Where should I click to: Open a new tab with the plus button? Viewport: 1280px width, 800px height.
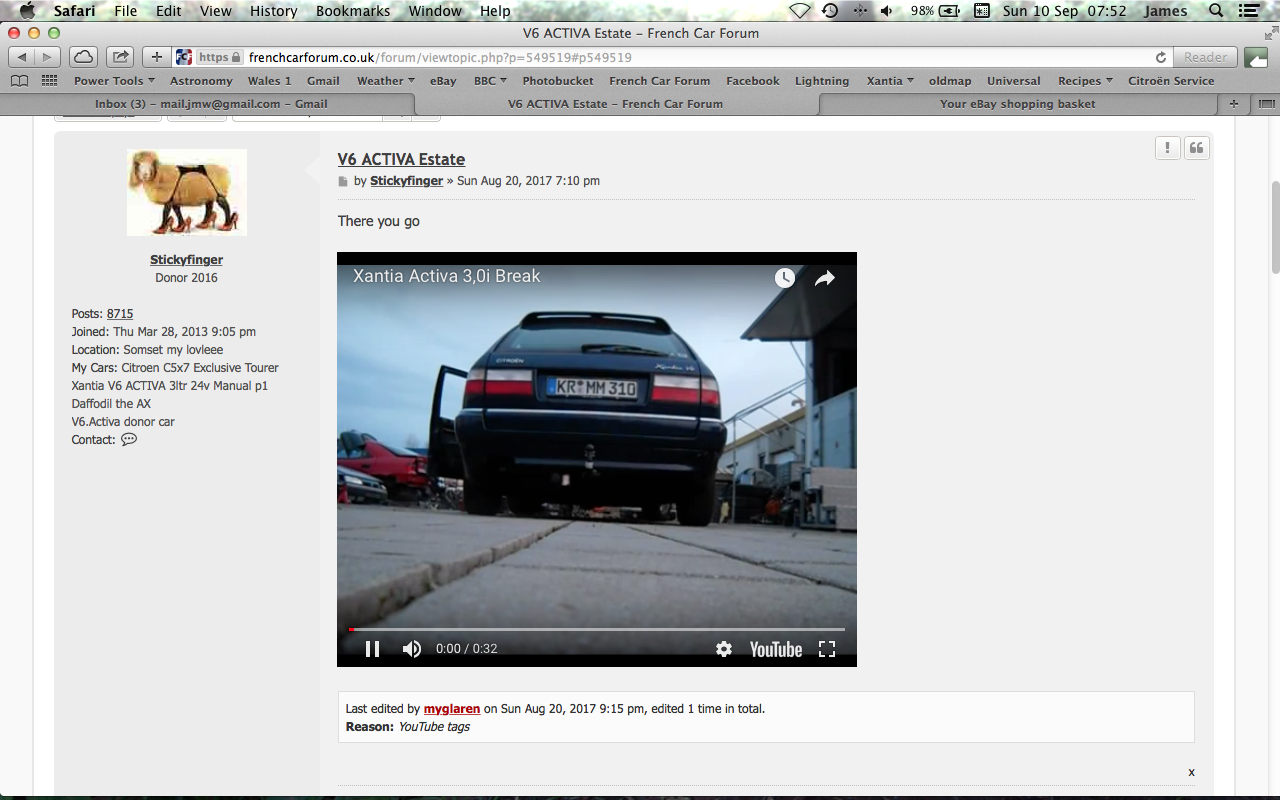click(1234, 104)
